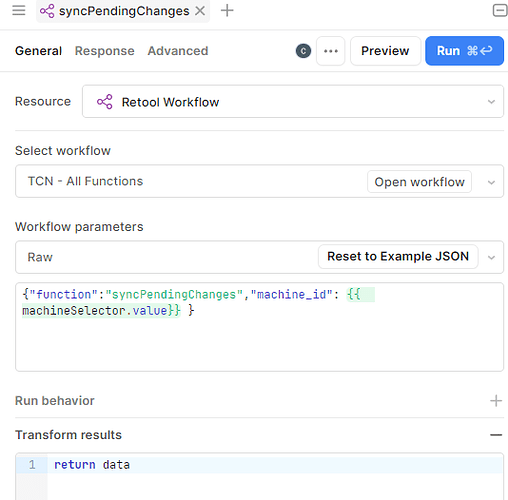Select the syncPendingChanges query tab

pos(123,11)
